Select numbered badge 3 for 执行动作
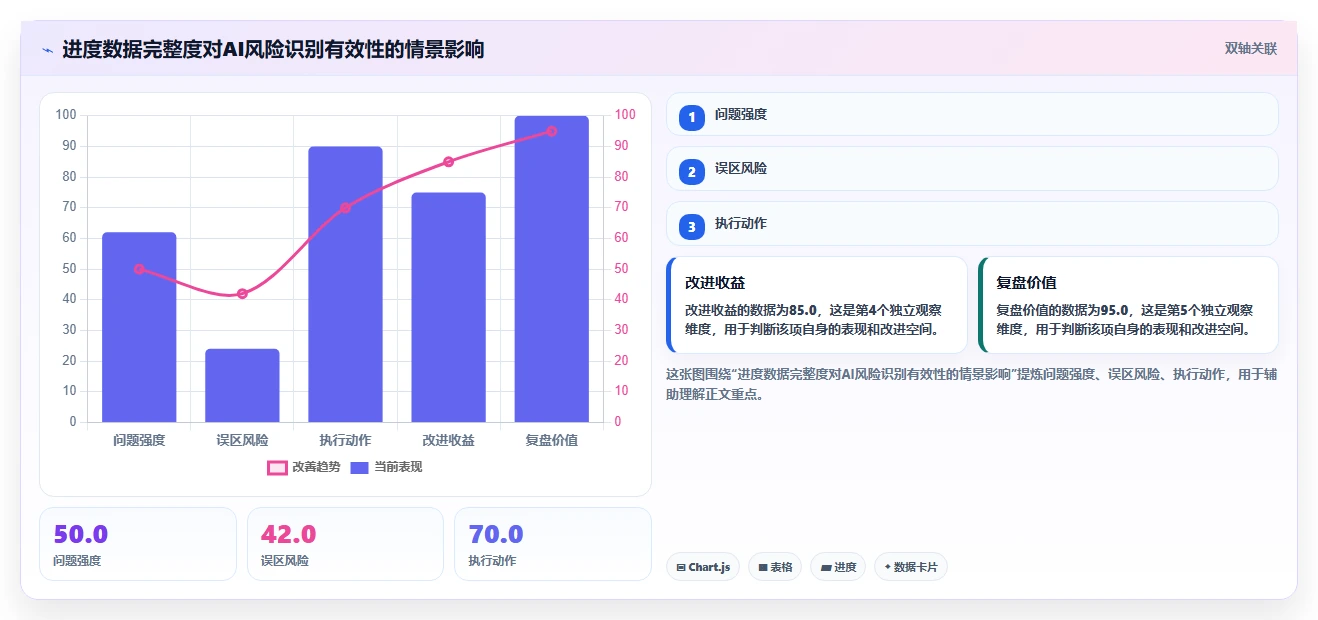The height and width of the screenshot is (620, 1318). [691, 226]
